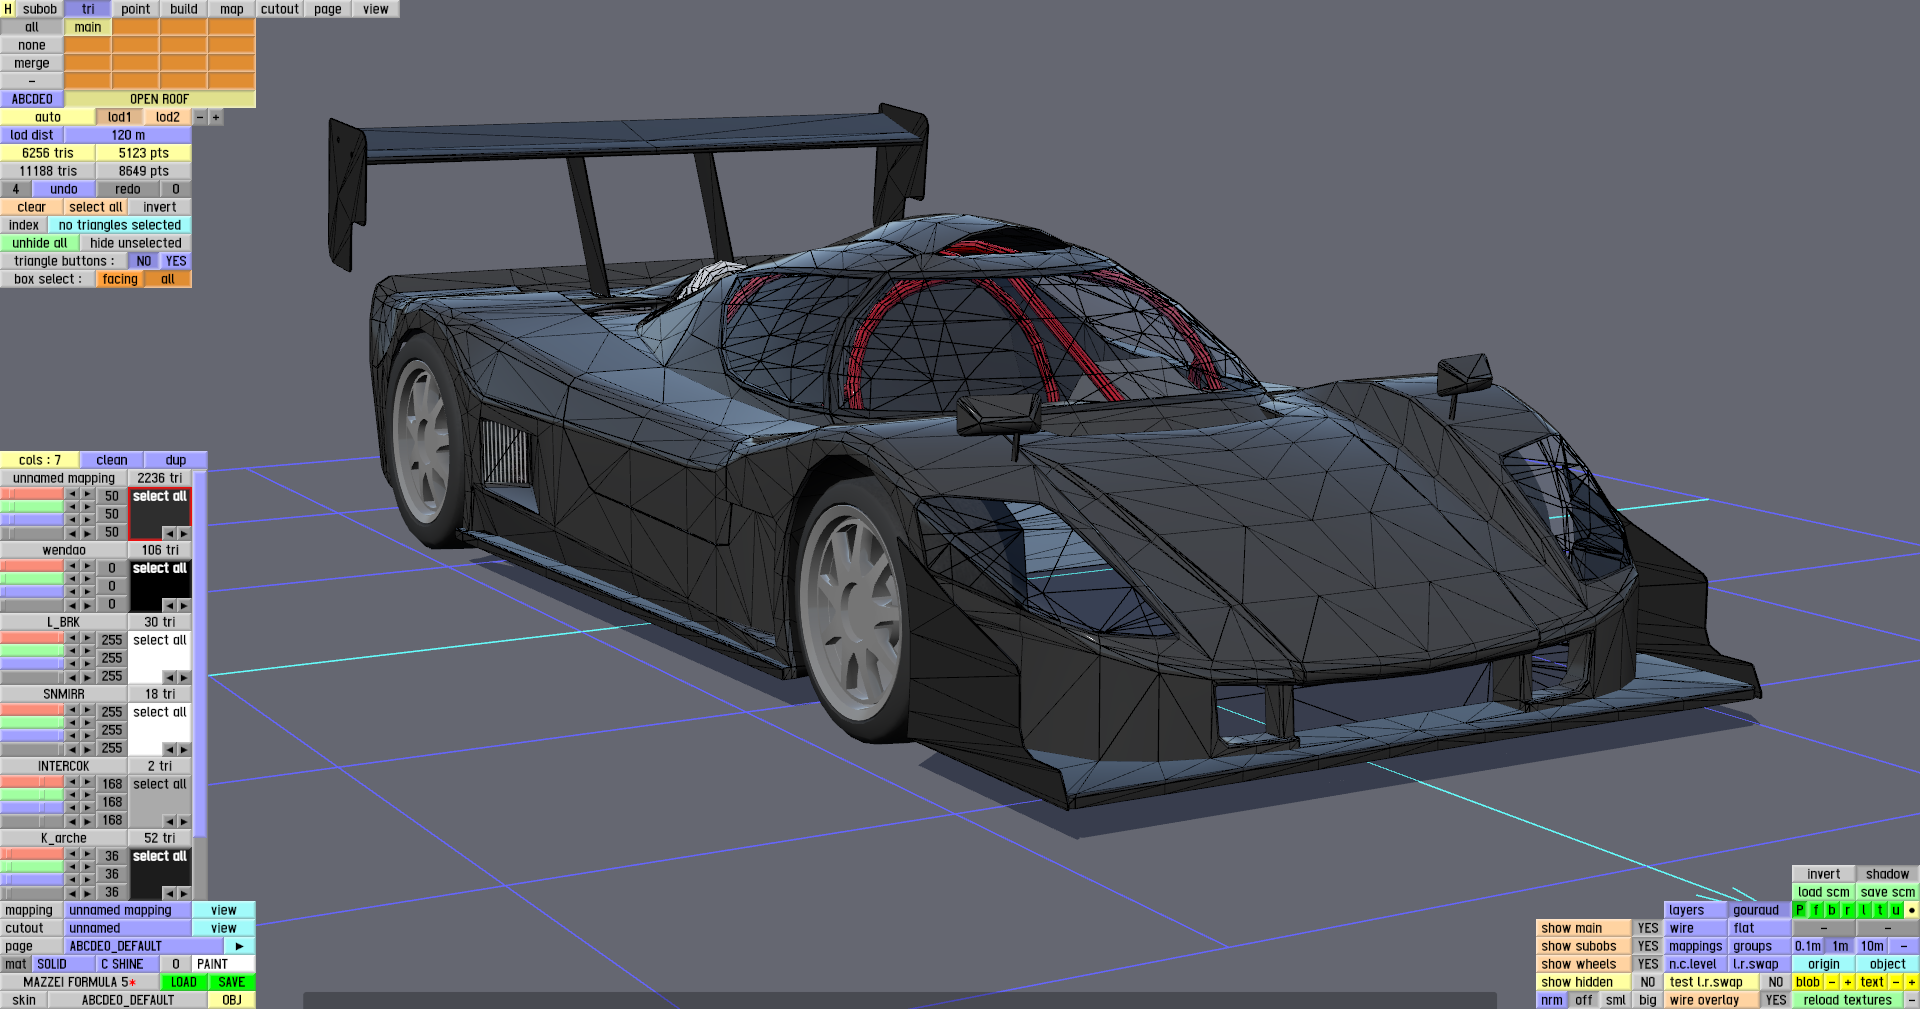Open the page ABCDEO_DEFAULT selector
The height and width of the screenshot is (1009, 1920).
click(x=144, y=946)
